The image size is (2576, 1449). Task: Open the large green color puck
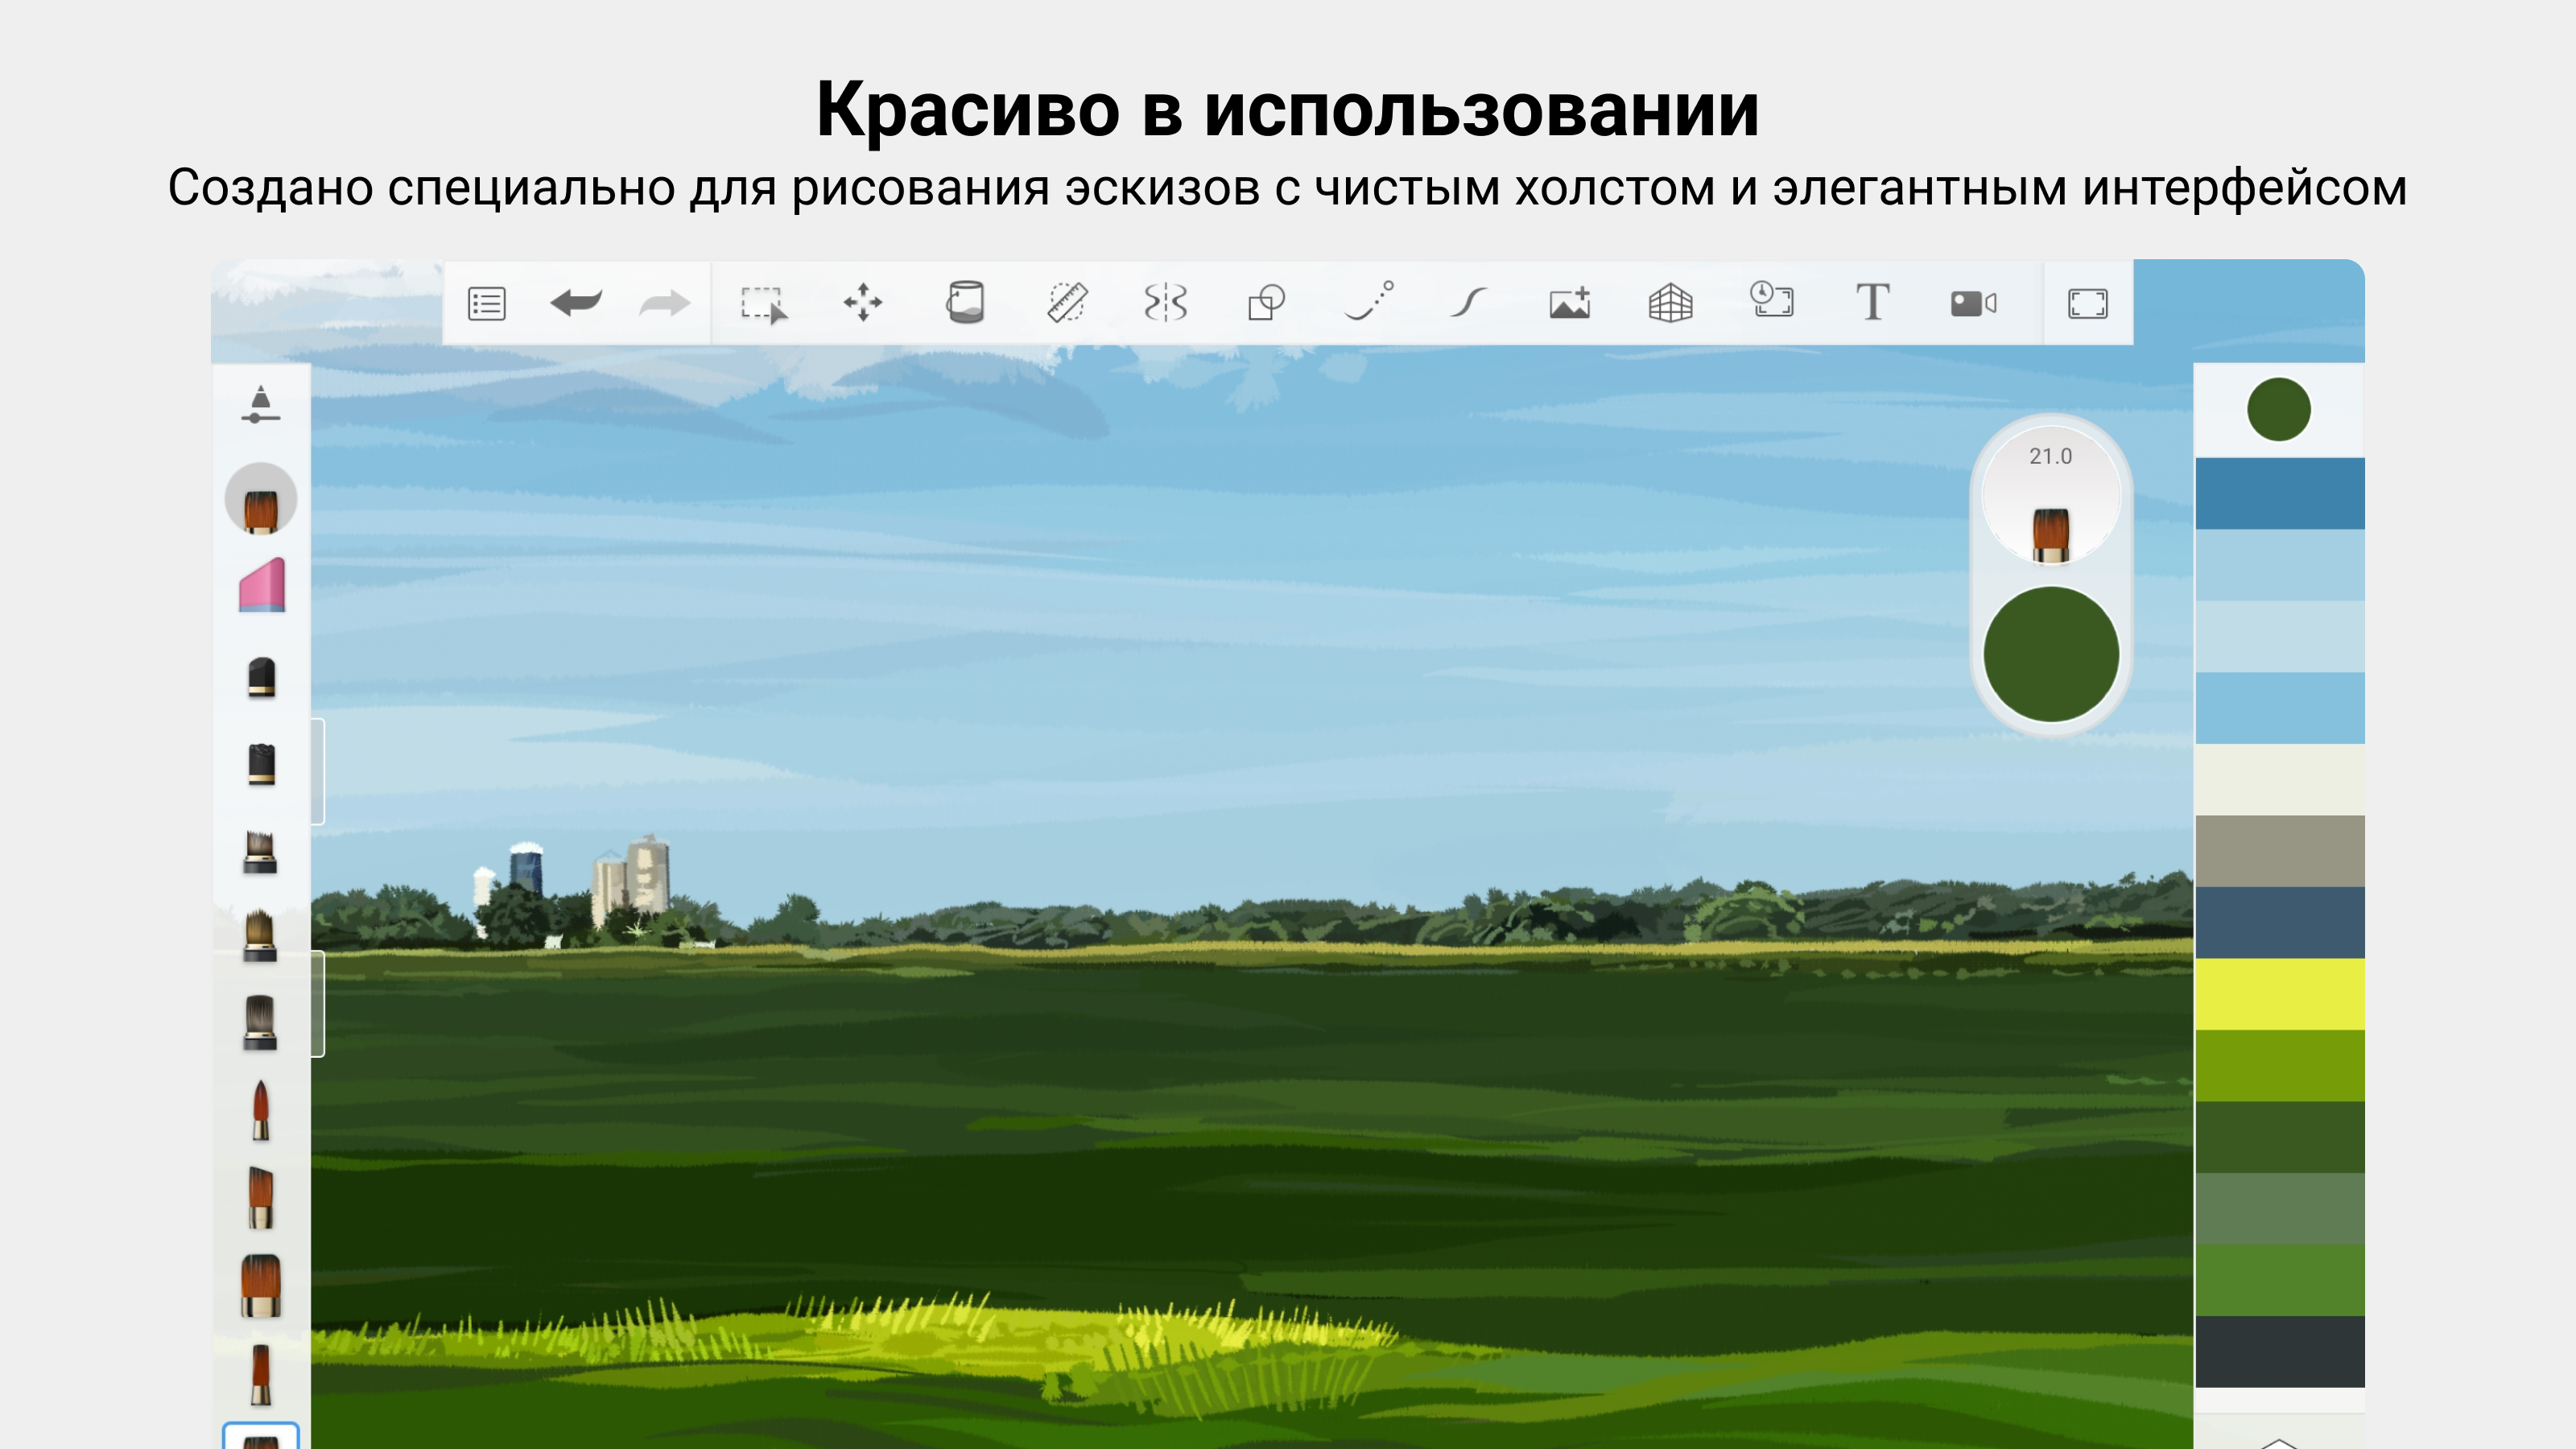pos(2051,654)
